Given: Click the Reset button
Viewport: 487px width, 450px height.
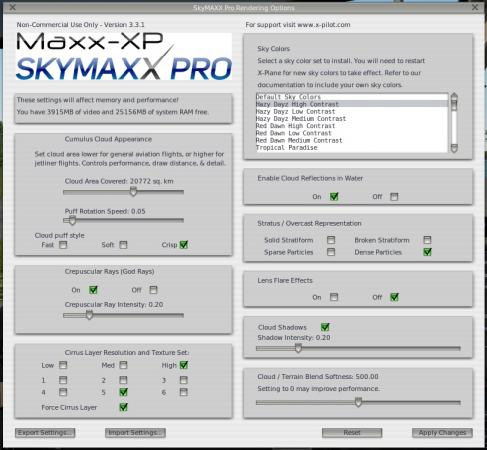Looking at the screenshot, I should click(x=352, y=433).
